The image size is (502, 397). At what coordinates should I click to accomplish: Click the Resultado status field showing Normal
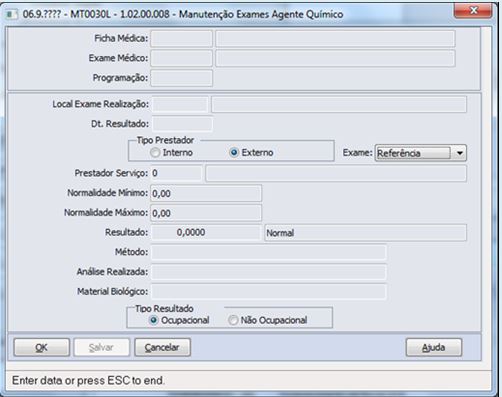pos(365,233)
